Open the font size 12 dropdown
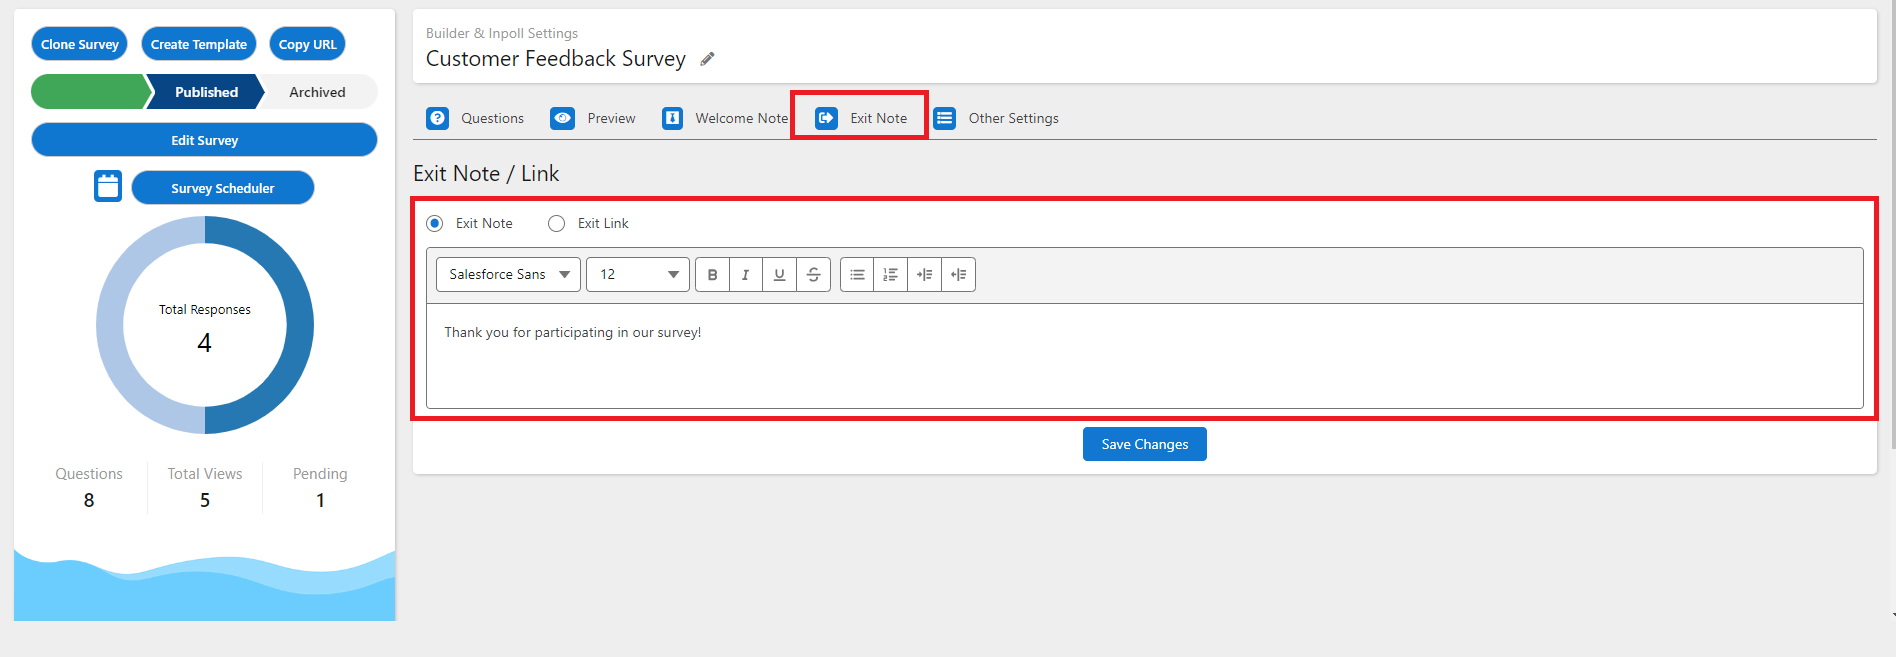This screenshot has height=657, width=1896. click(638, 274)
